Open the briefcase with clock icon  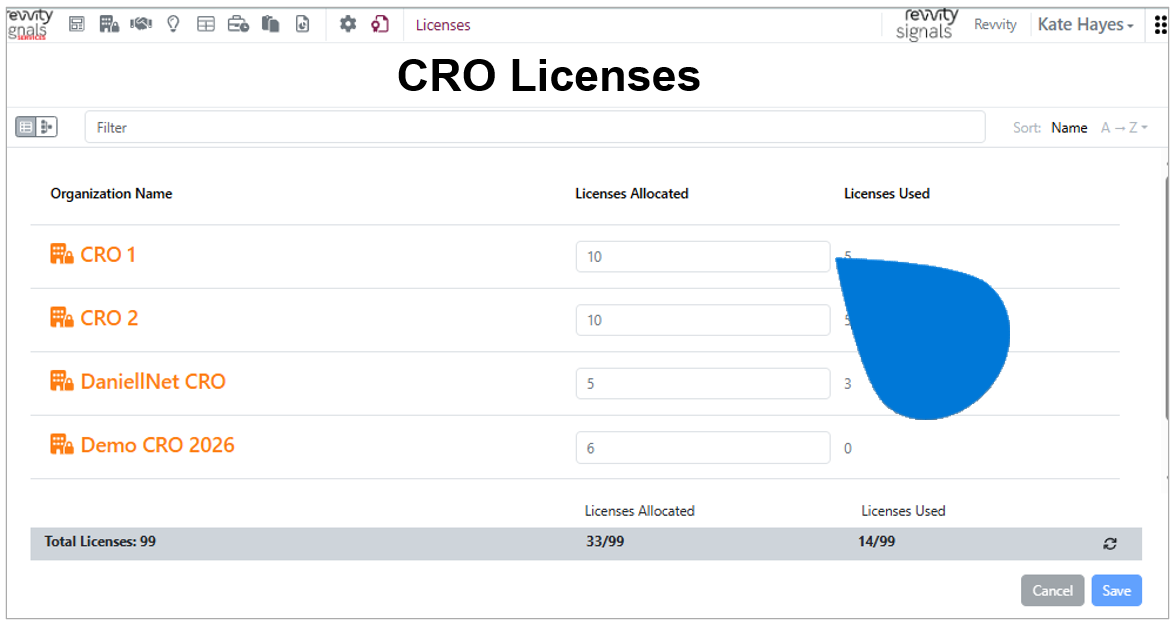238,24
